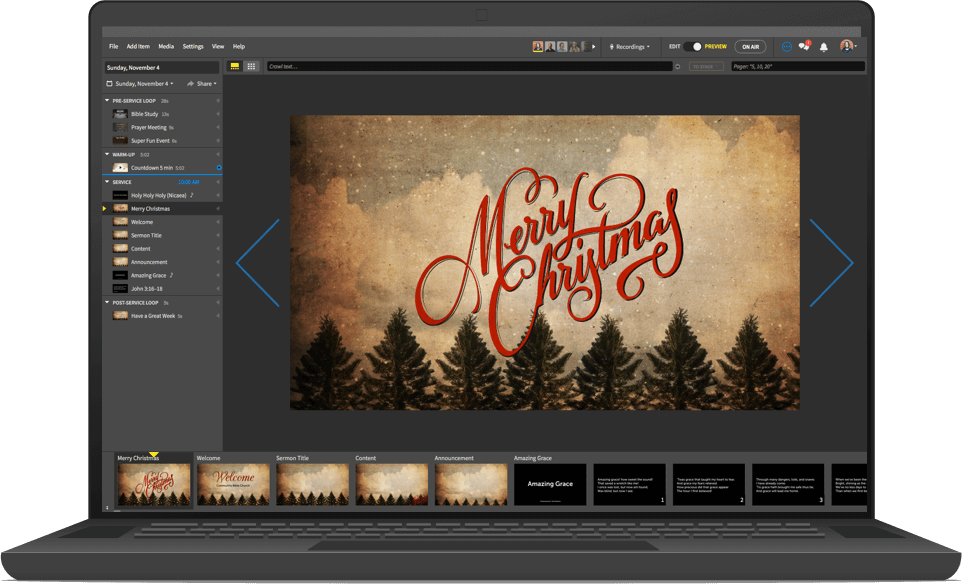Click the Share arrow icon in sidebar

pyautogui.click(x=190, y=84)
